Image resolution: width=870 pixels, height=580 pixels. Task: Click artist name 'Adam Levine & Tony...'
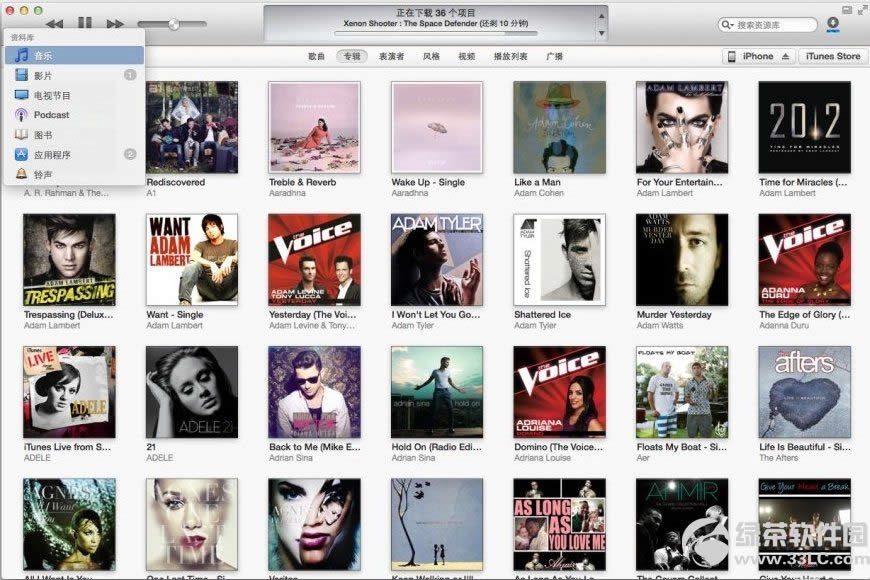point(311,325)
